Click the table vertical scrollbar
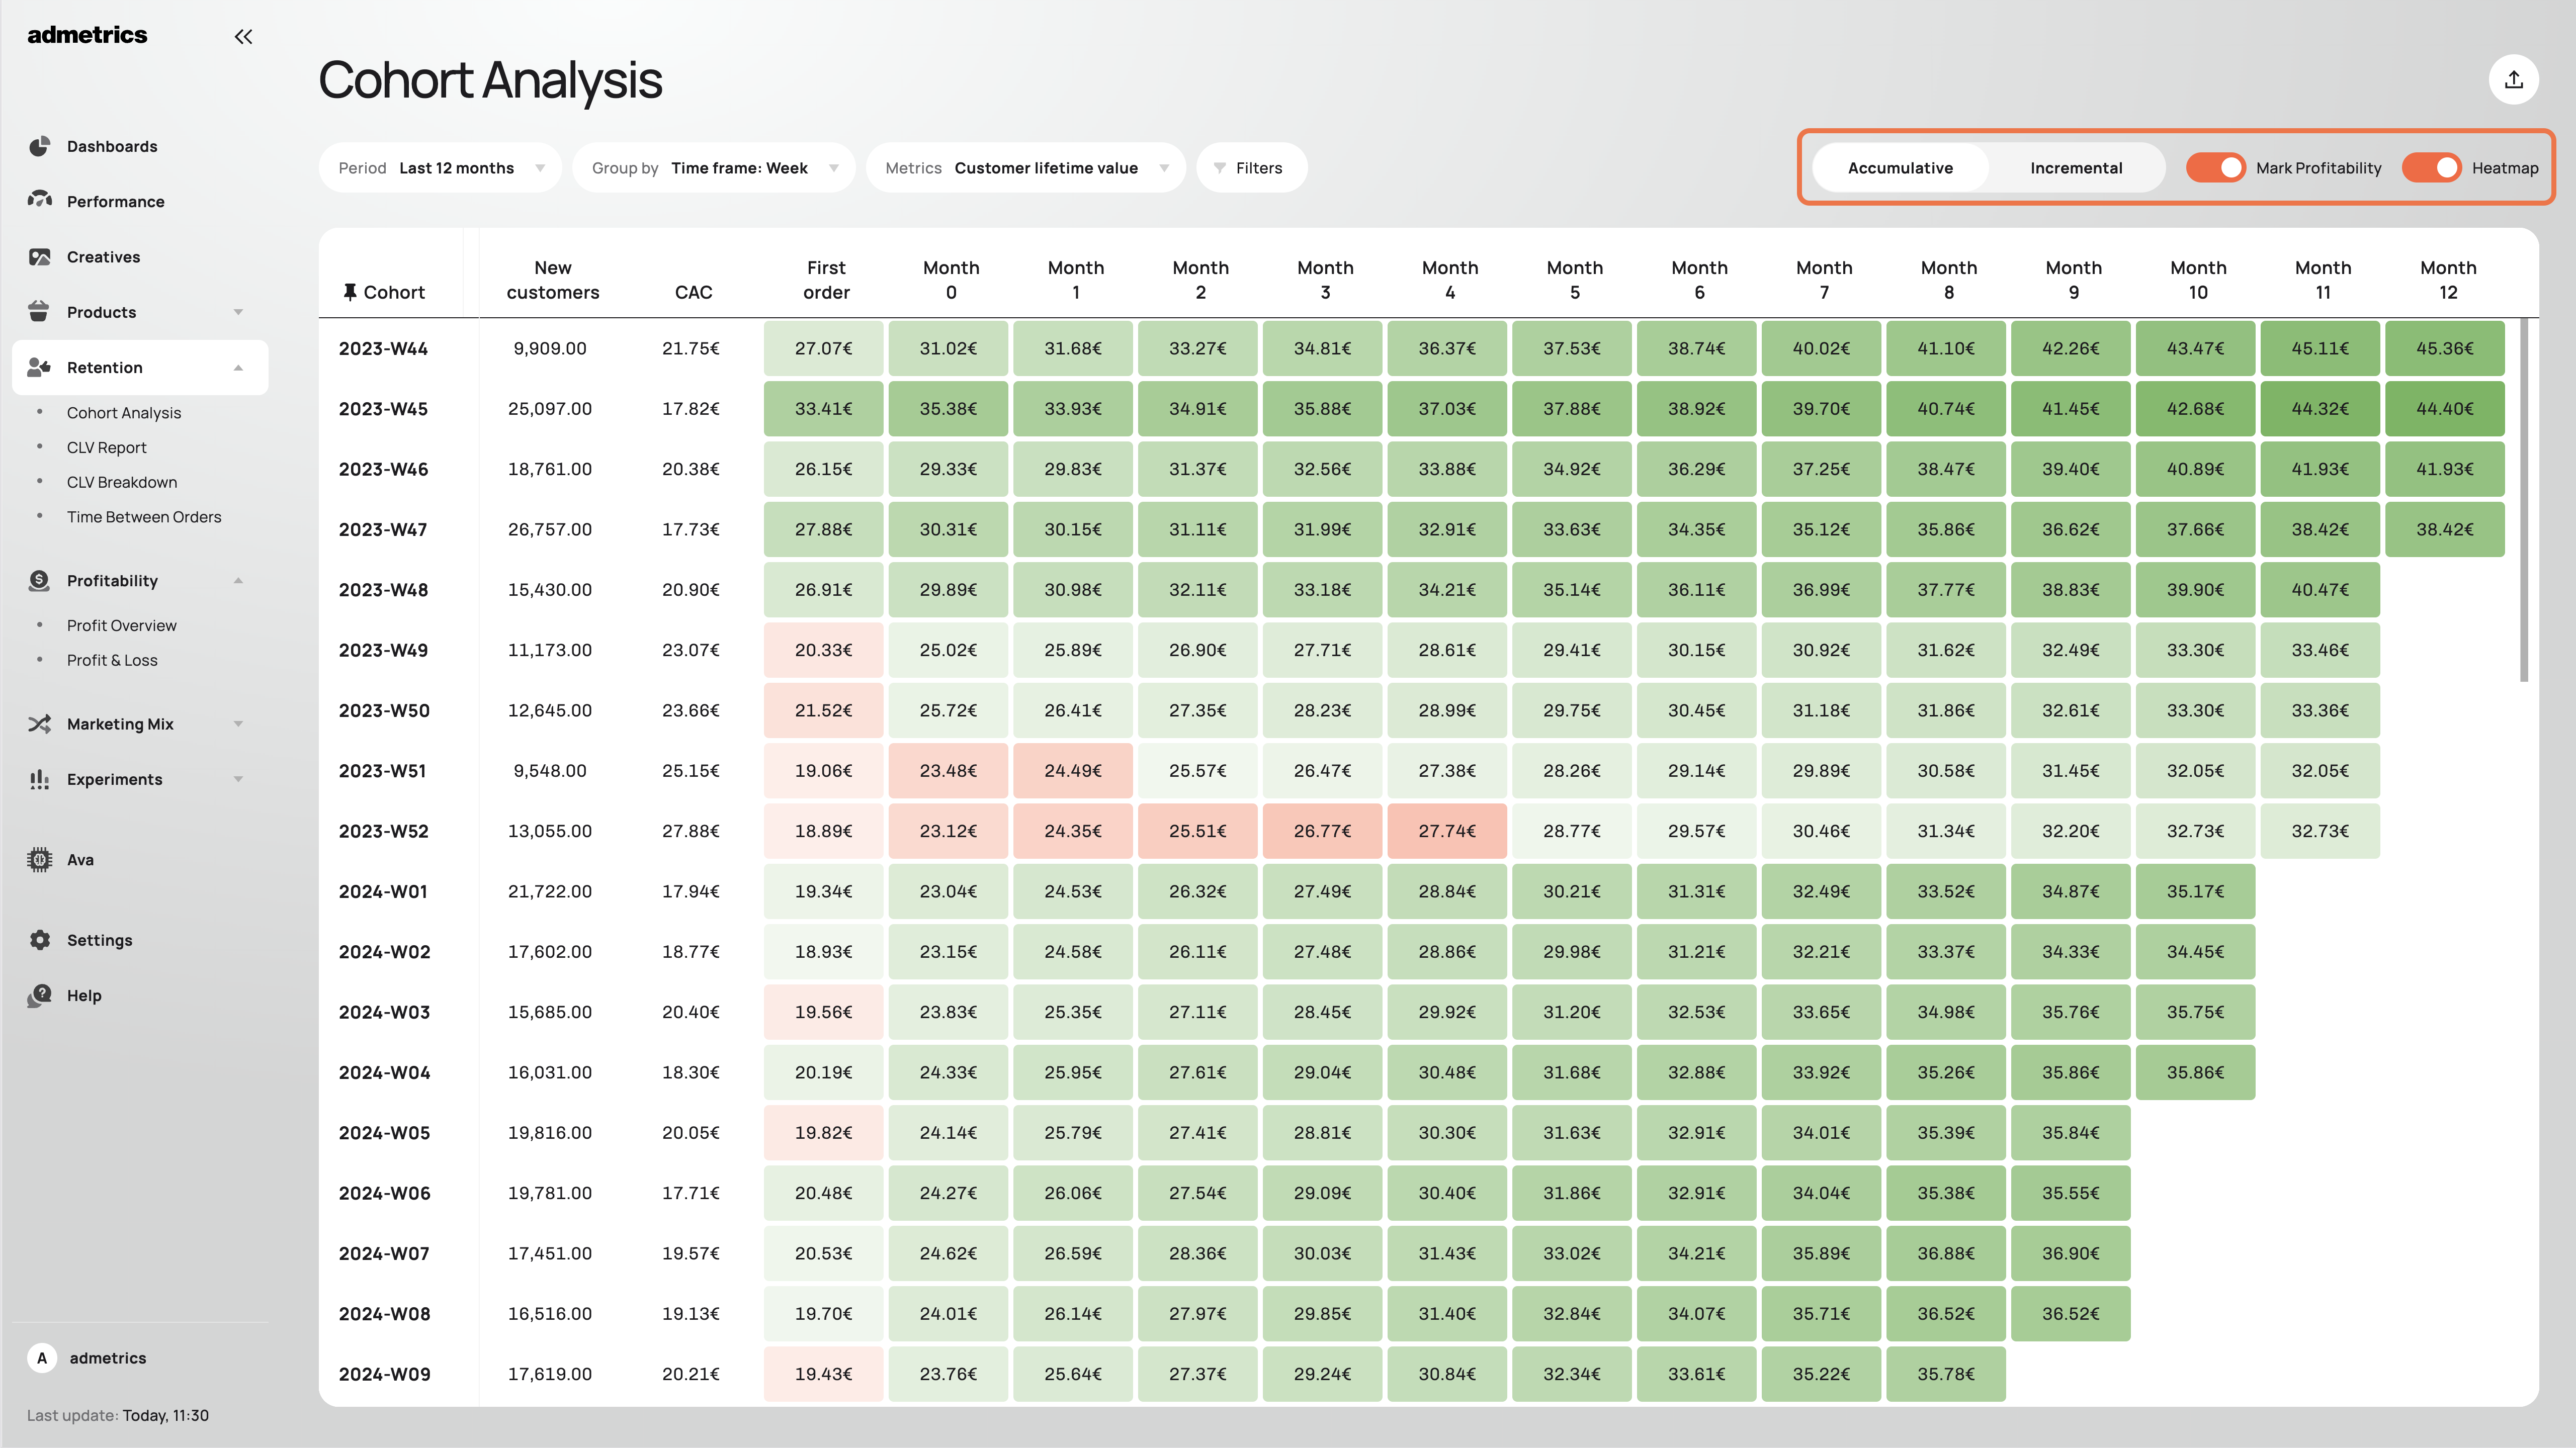Viewport: 2576px width, 1448px height. pos(2523,500)
